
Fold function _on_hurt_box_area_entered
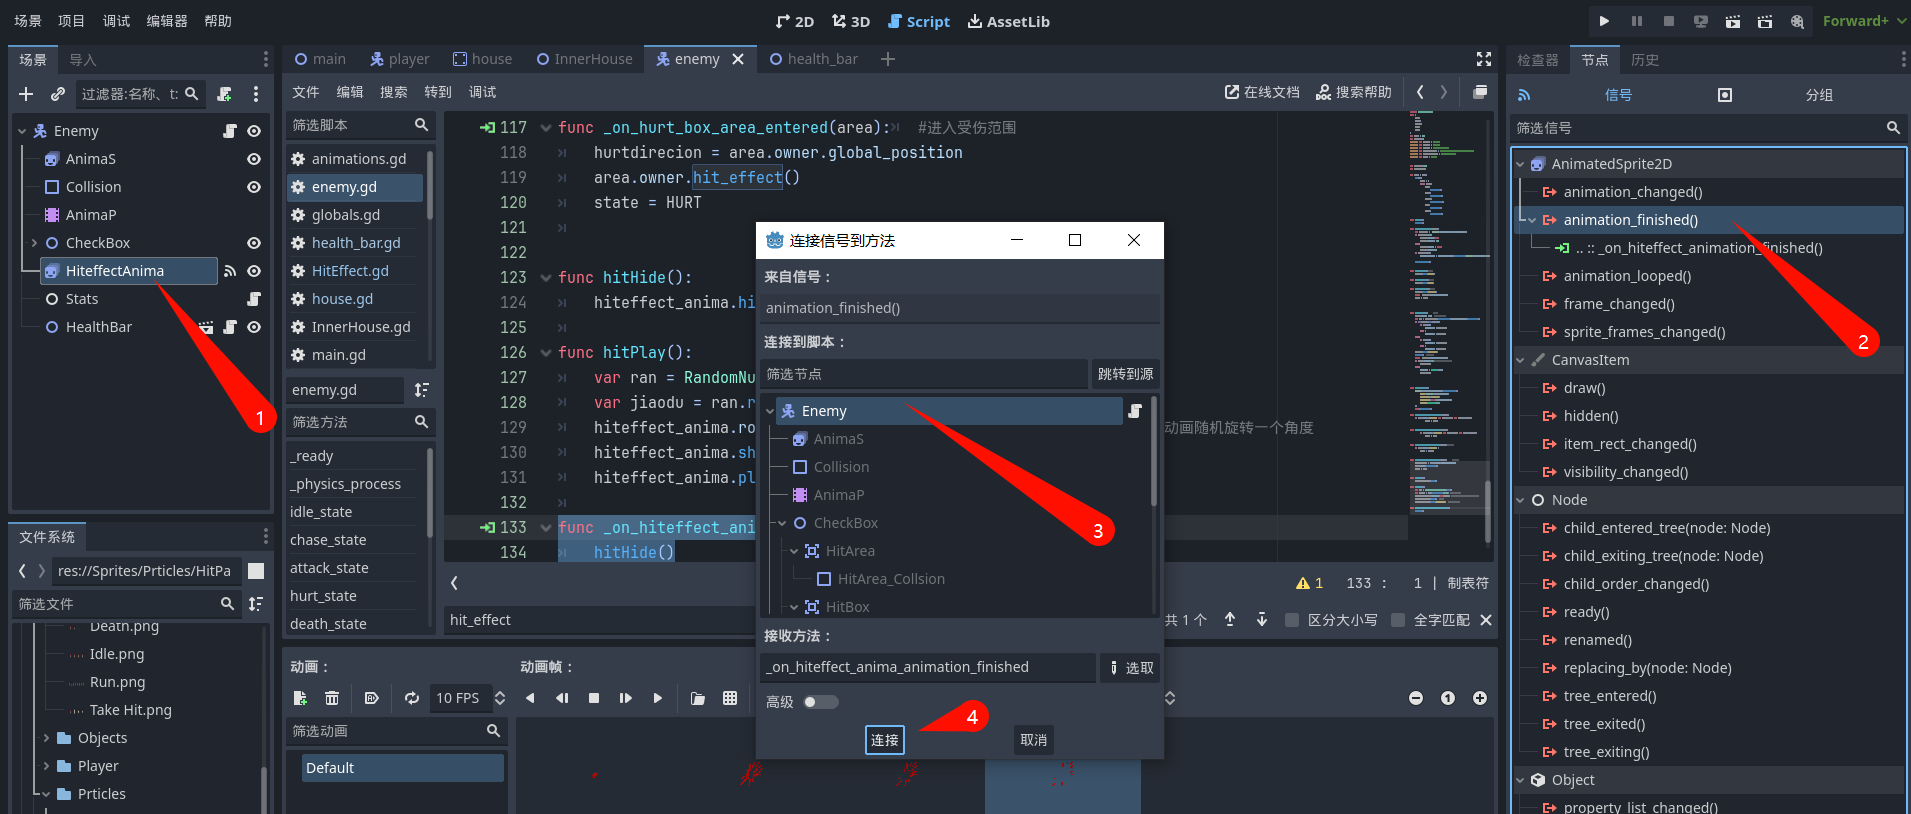click(546, 128)
